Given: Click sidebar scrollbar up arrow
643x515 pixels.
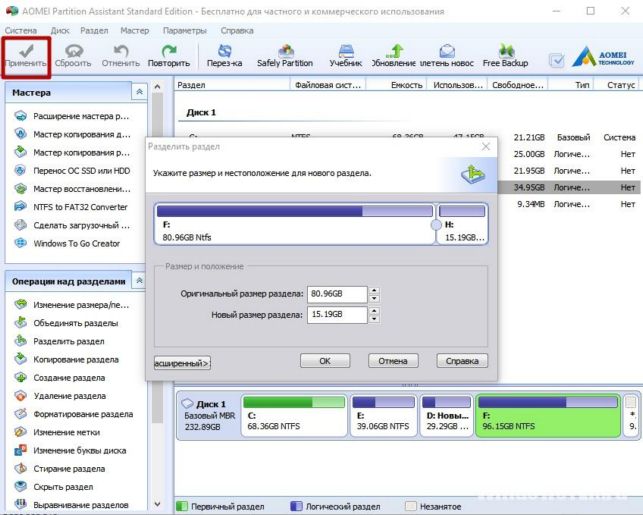Looking at the screenshot, I should [x=157, y=87].
